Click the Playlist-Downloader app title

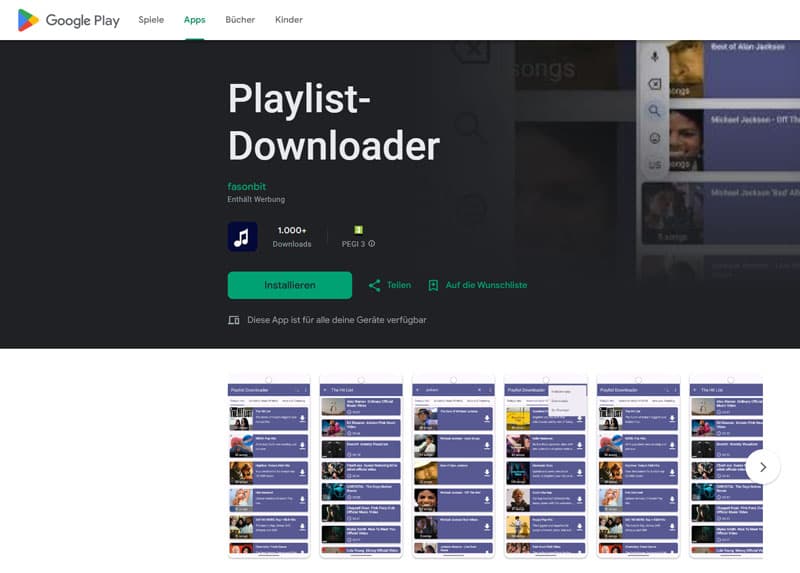click(x=334, y=122)
